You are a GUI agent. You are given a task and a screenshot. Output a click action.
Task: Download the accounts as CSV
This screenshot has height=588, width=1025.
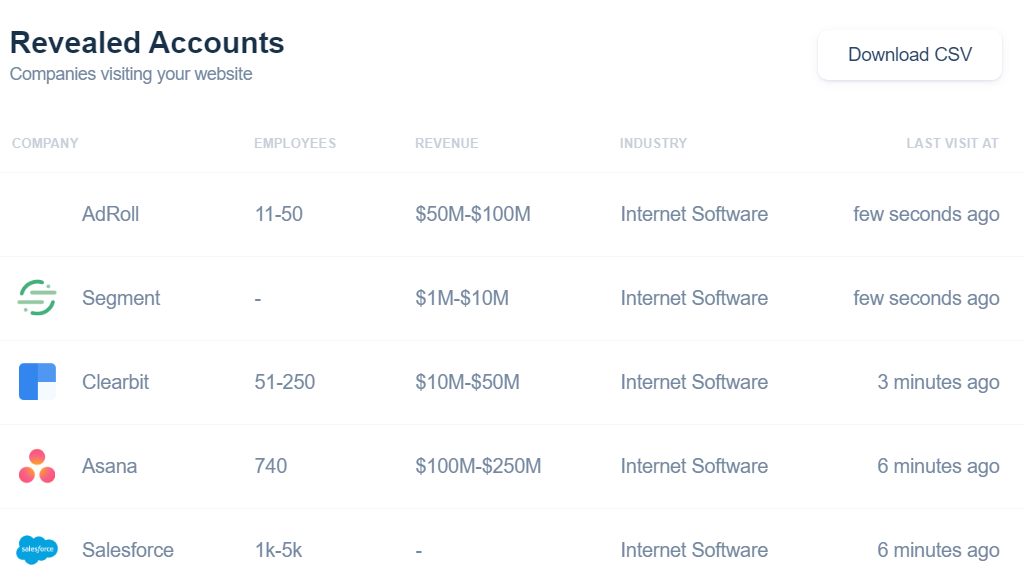click(x=909, y=54)
